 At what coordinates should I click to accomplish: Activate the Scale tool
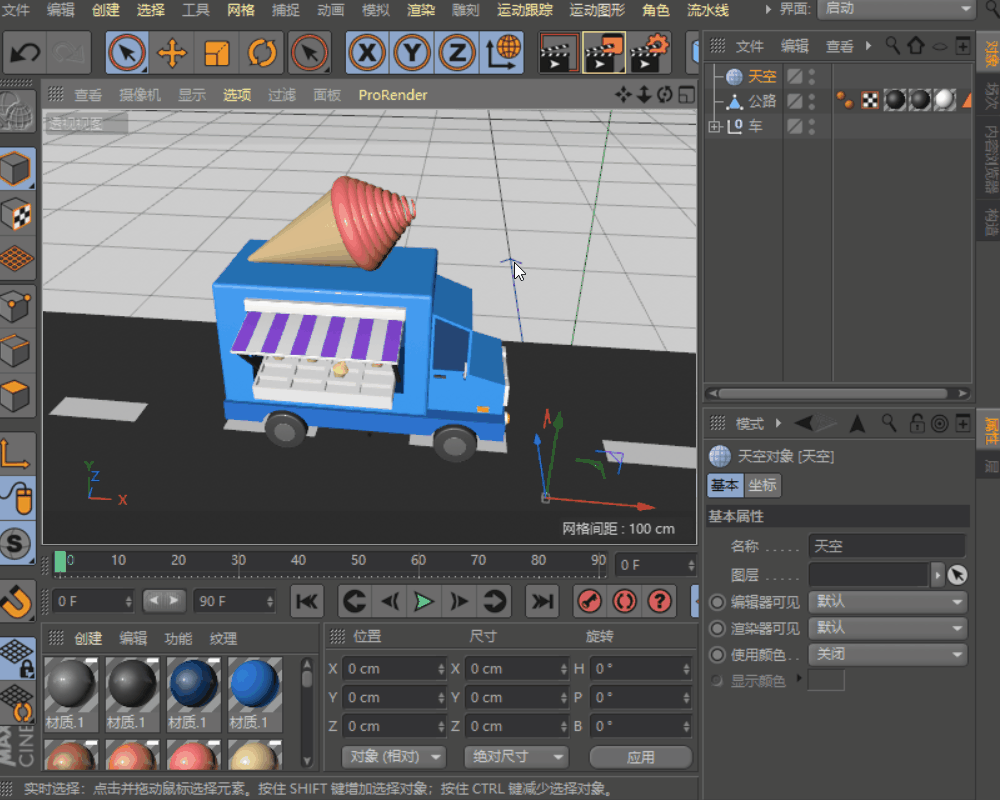pyautogui.click(x=217, y=53)
